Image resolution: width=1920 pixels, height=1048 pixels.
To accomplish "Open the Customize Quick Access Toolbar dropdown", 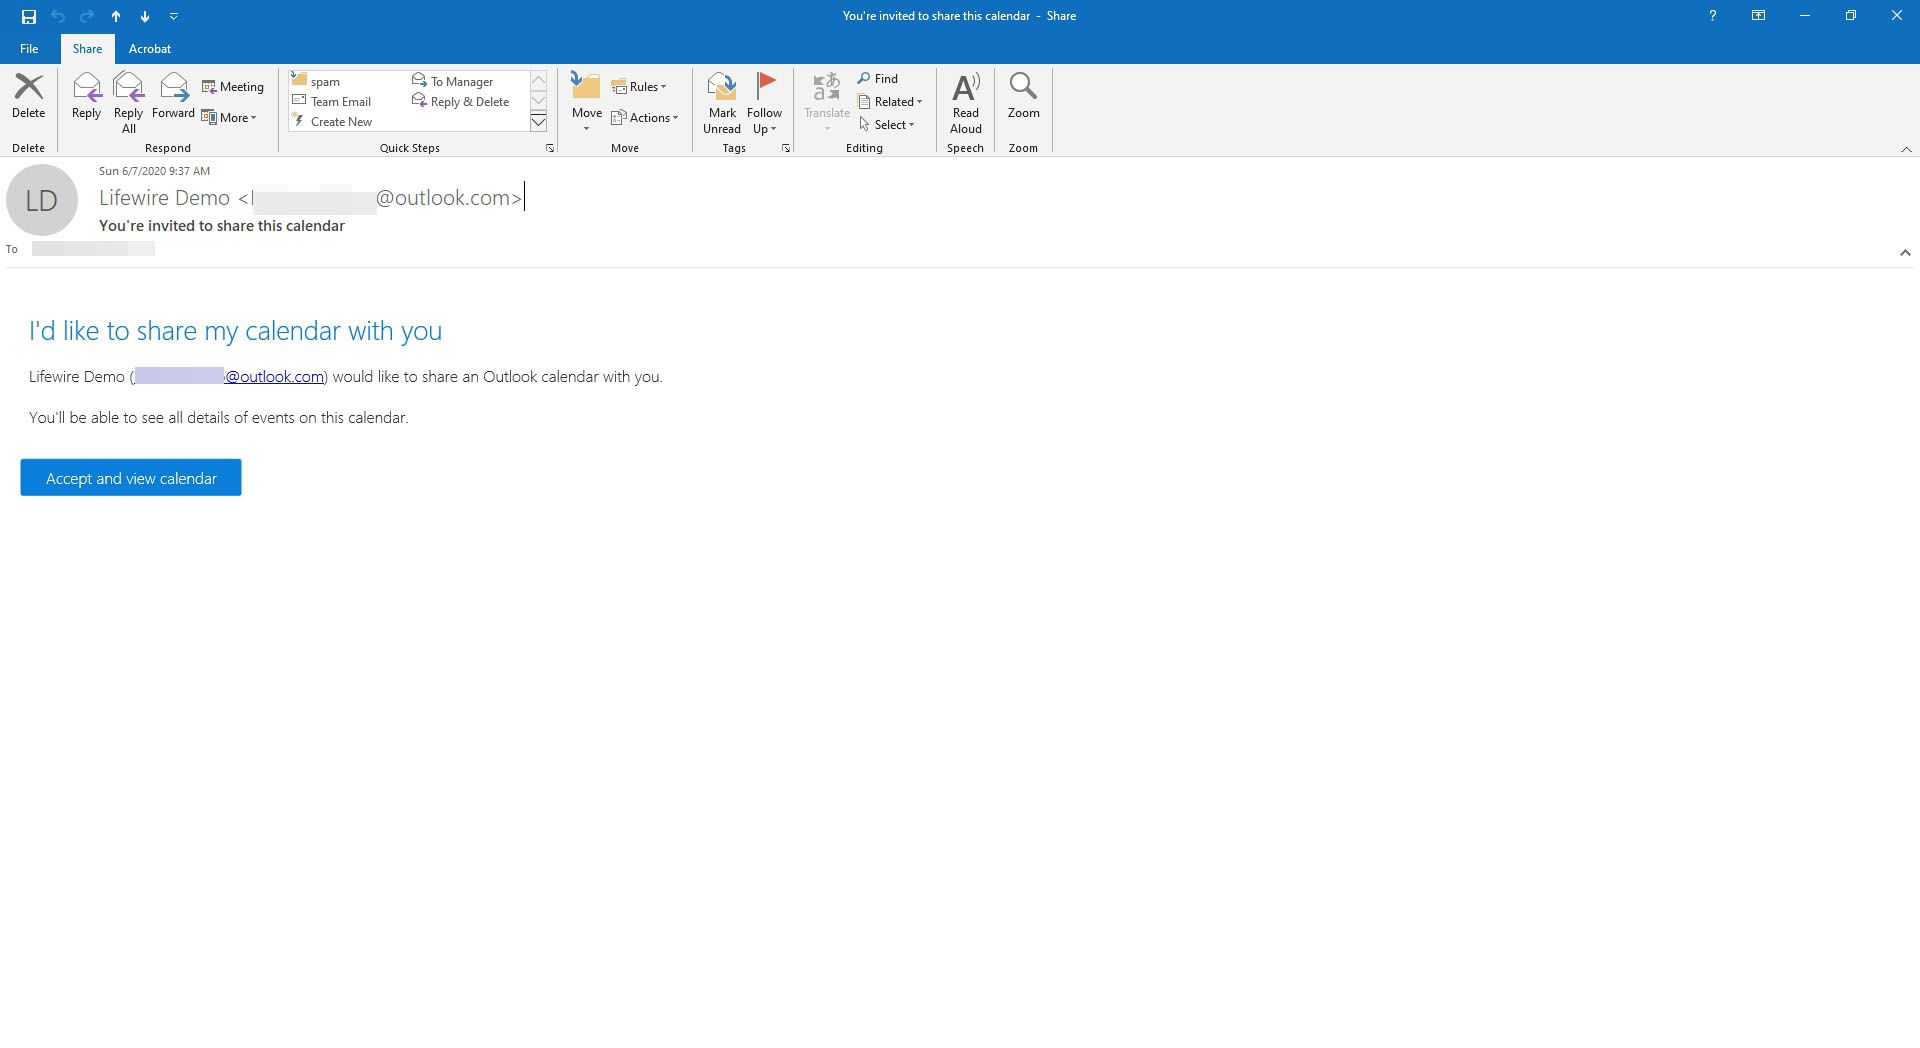I will pos(174,16).
